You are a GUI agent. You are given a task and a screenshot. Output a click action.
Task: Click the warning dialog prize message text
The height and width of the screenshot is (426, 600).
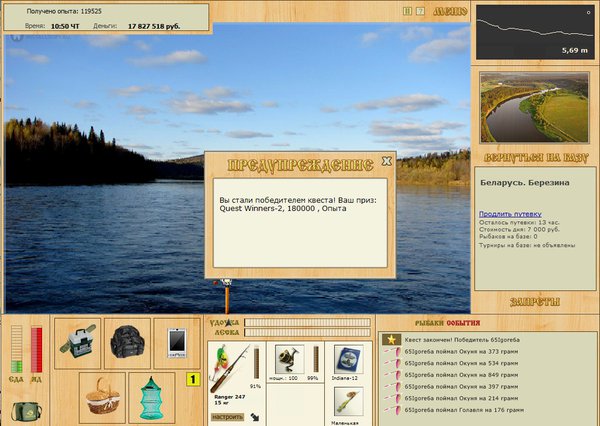pyautogui.click(x=298, y=204)
